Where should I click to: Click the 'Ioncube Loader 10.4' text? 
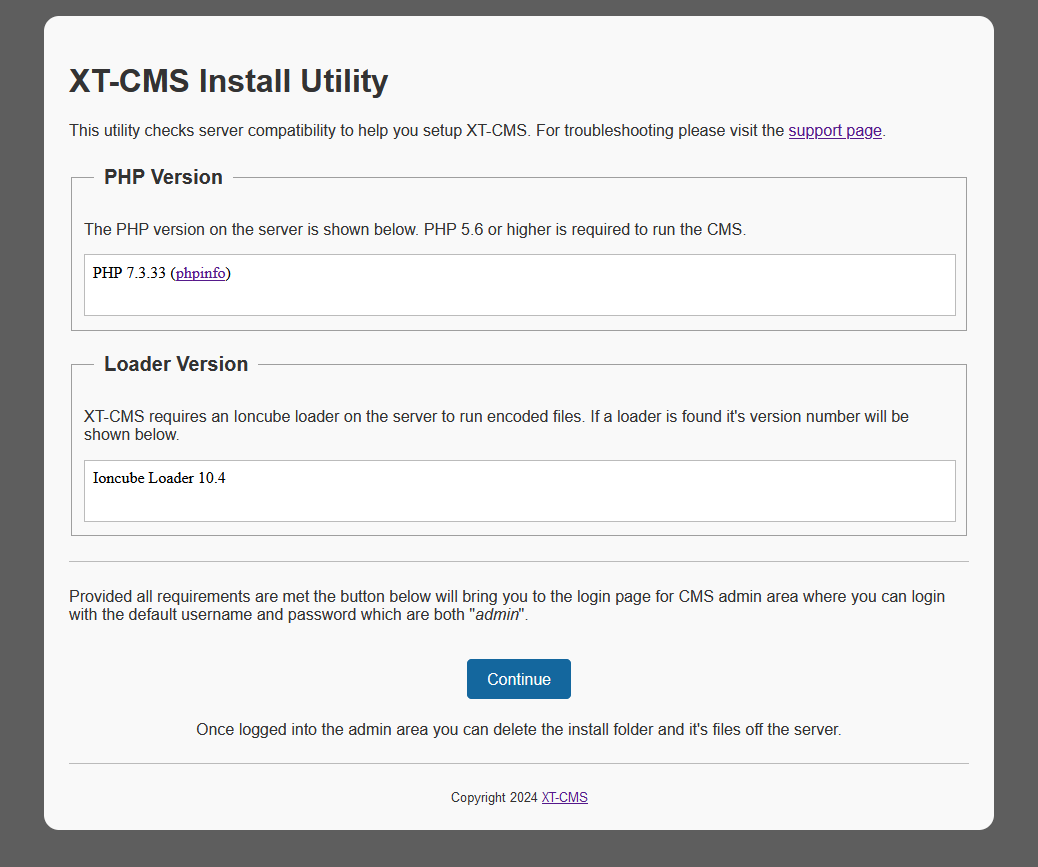coord(159,478)
